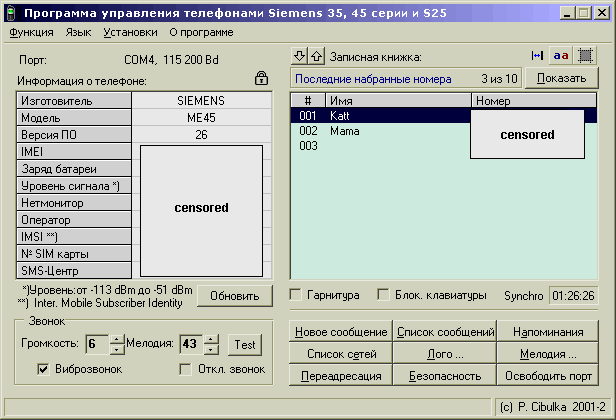The image size is (616, 420).
Task: Open the О программе menu
Action: pos(201,32)
